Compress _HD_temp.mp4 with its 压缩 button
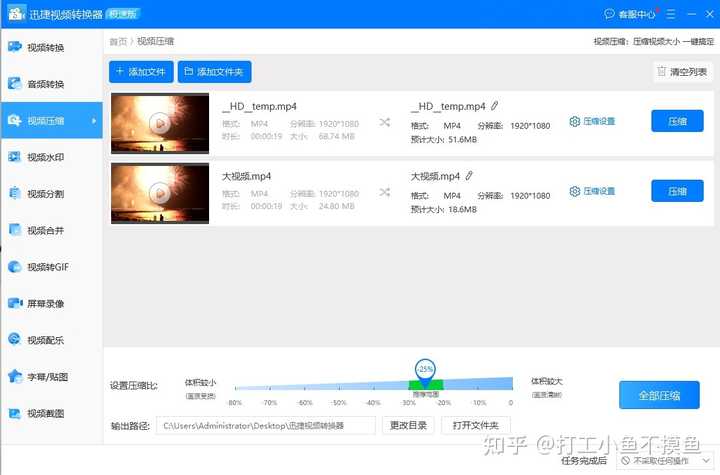Screen dimensions: 720x475 point(677,121)
